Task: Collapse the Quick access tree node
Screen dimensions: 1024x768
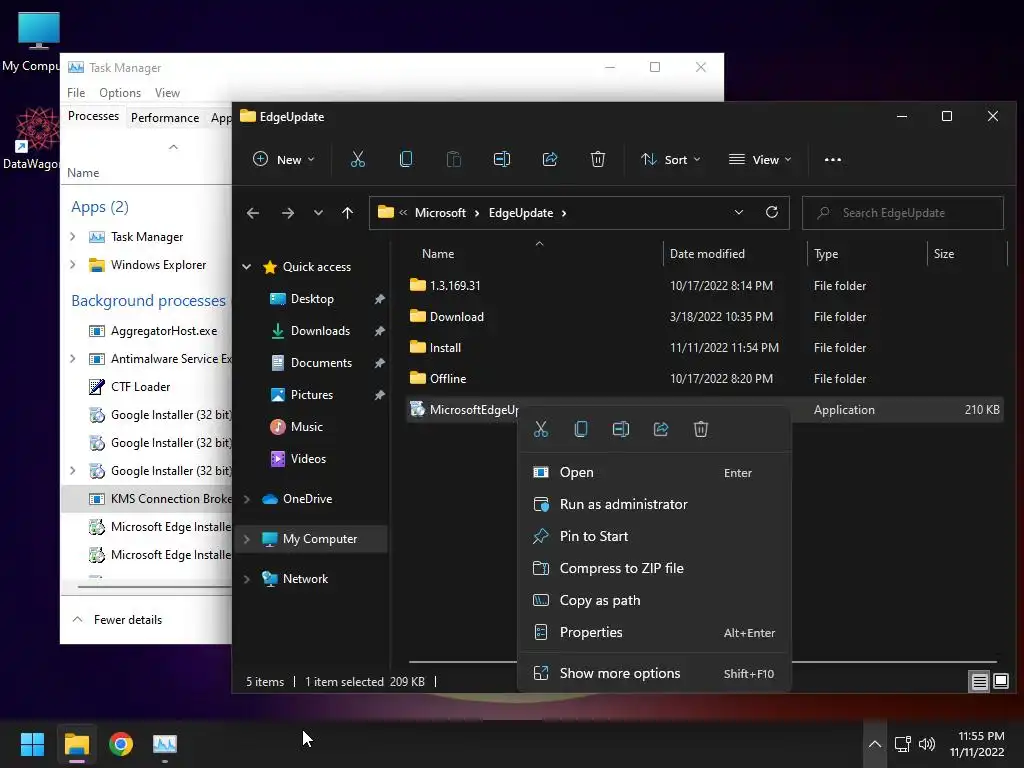Action: 247,266
